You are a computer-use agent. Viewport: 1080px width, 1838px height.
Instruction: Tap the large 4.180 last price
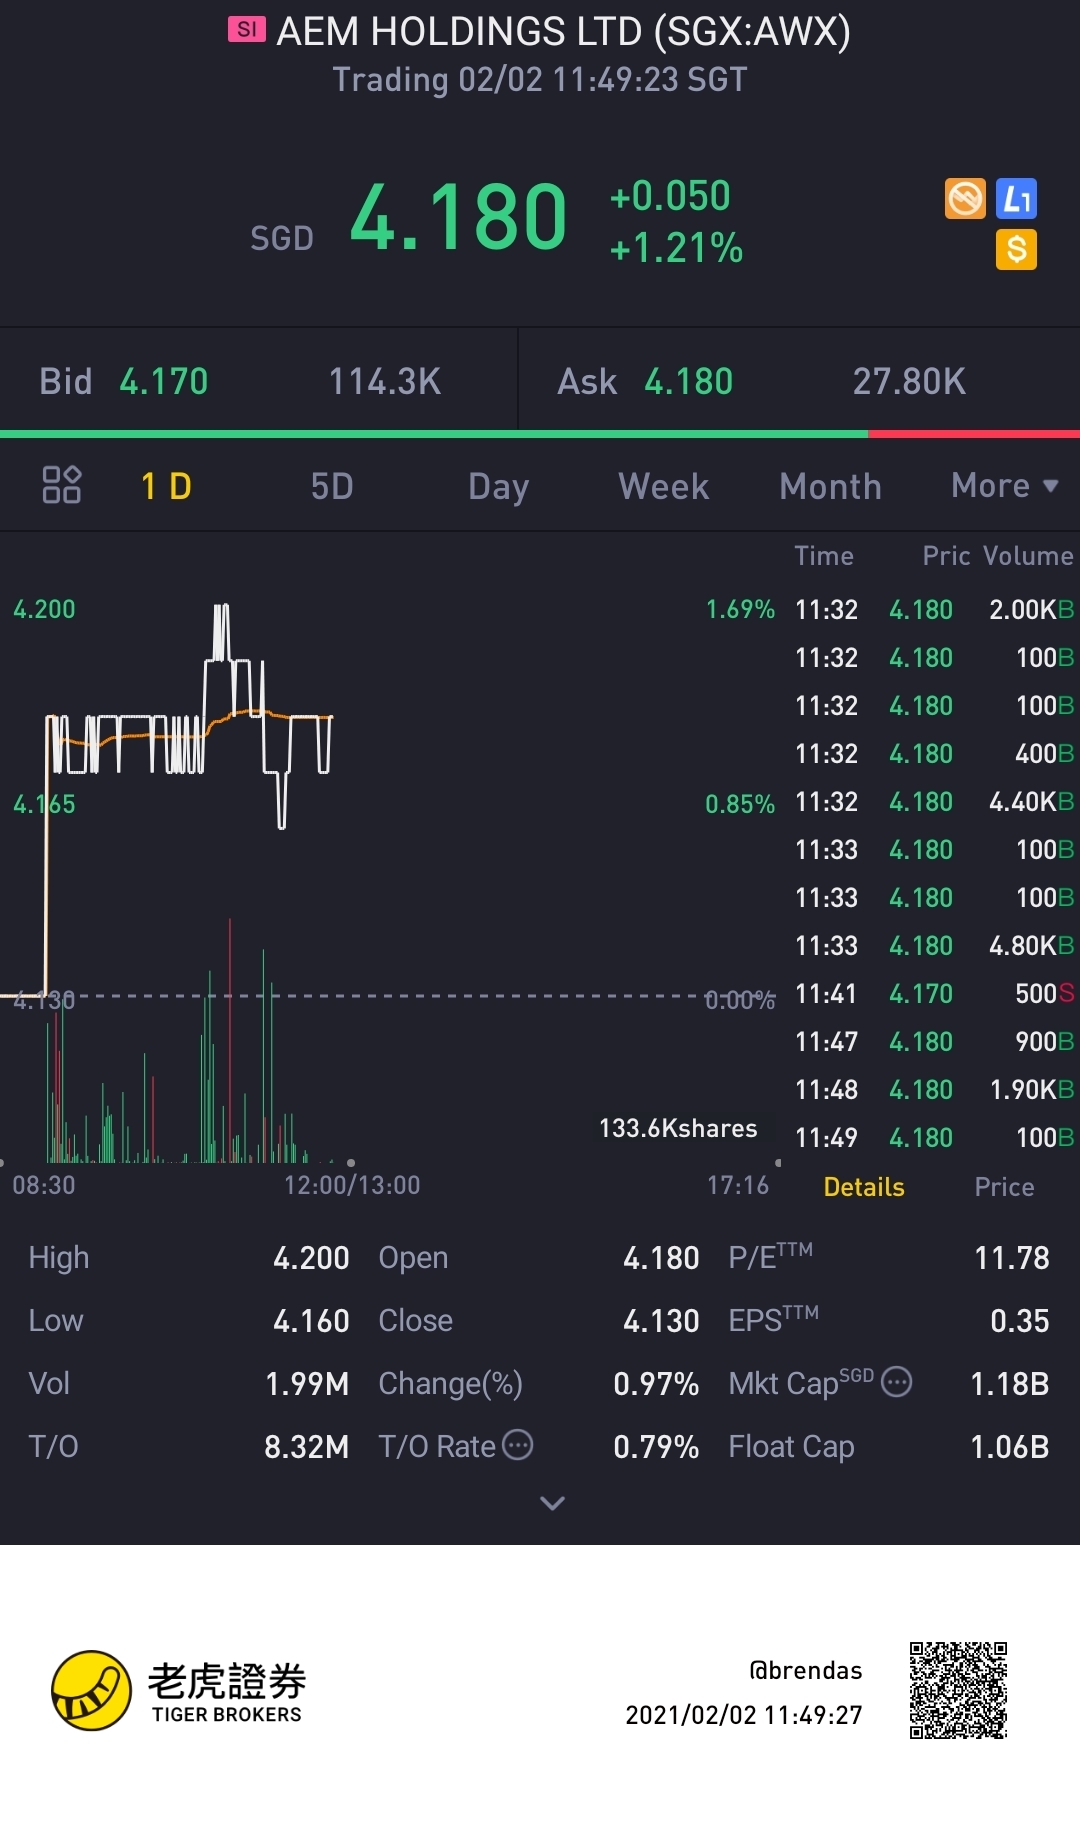(458, 217)
